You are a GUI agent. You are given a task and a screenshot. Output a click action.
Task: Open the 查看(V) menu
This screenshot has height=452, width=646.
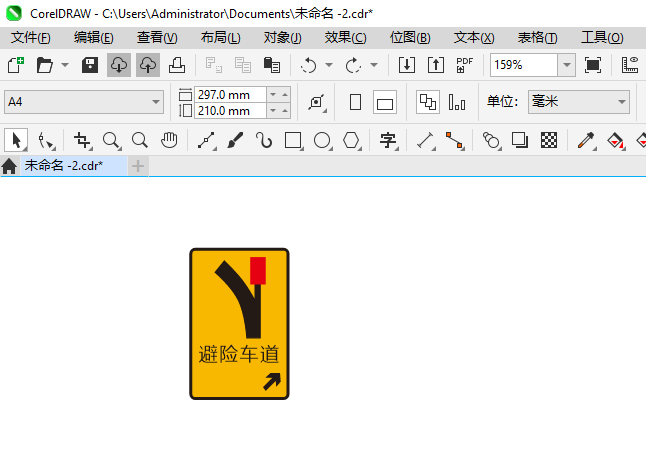pos(157,37)
